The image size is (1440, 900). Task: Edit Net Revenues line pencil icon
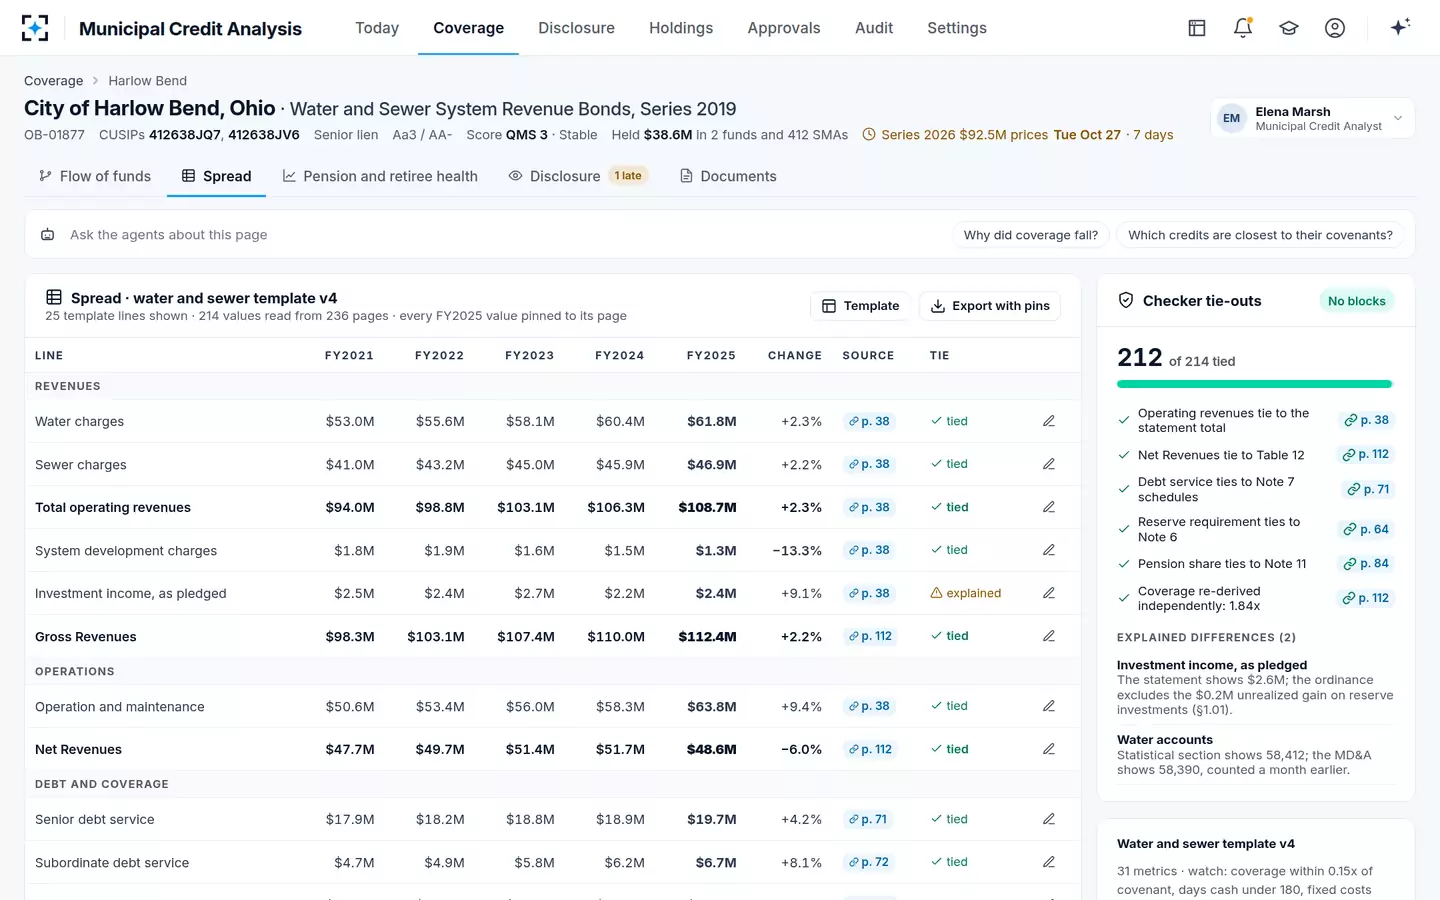[x=1049, y=749]
